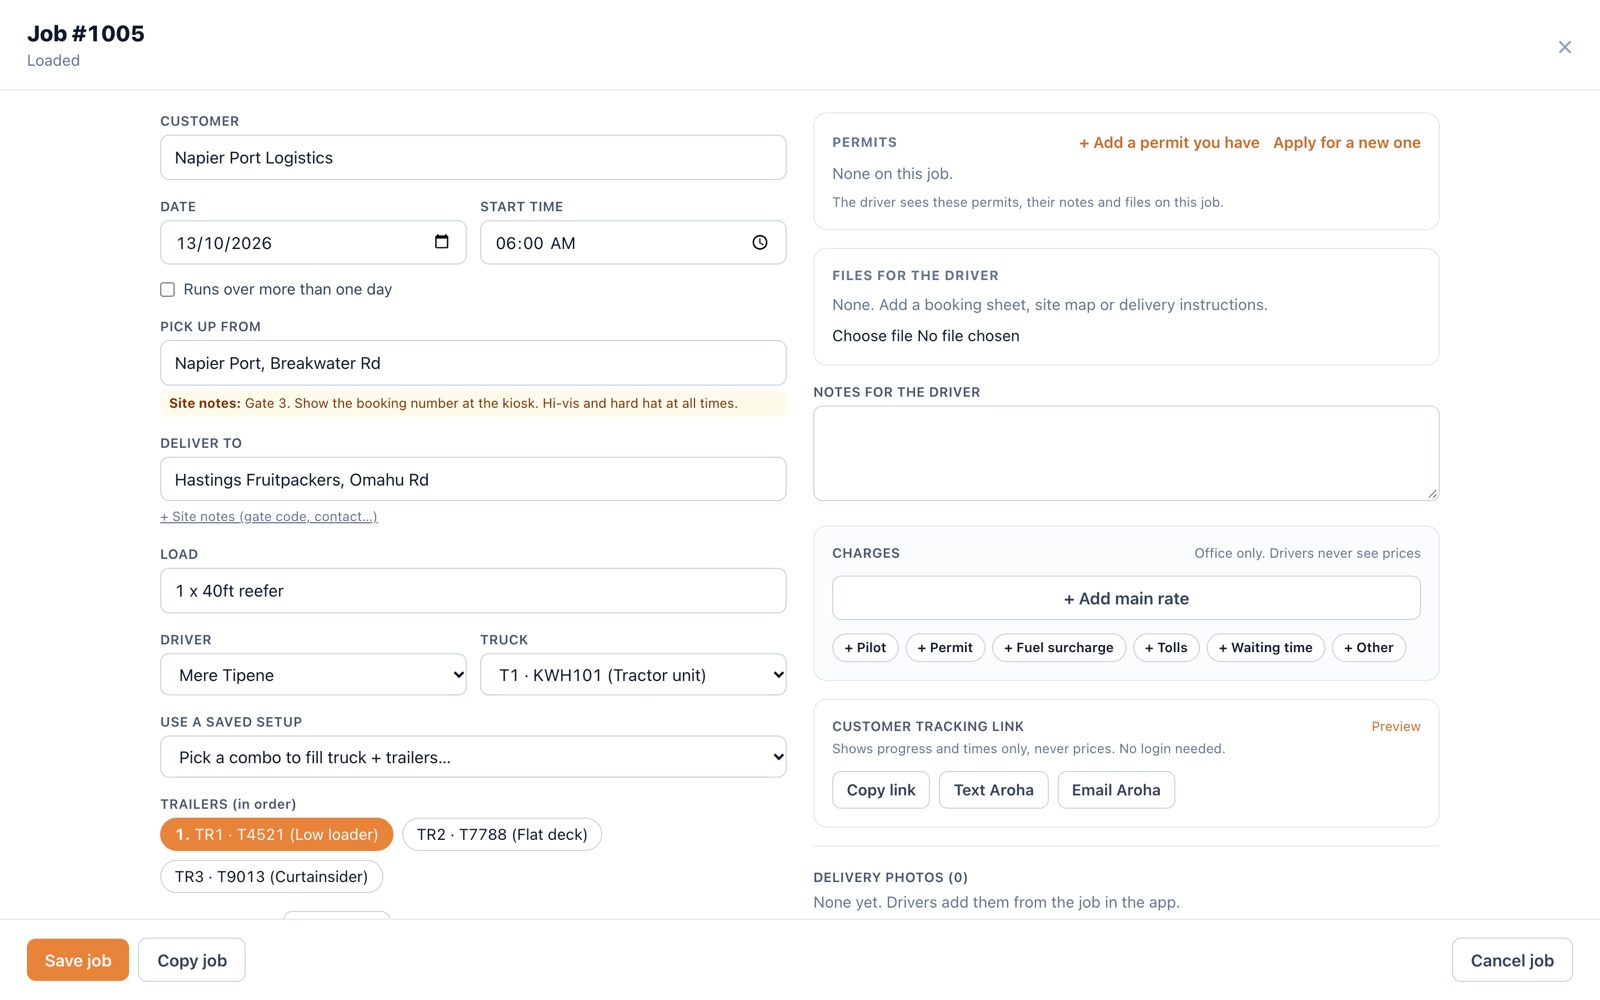Click '+ Add main rate' button
This screenshot has width=1600, height=1000.
[x=1126, y=598]
